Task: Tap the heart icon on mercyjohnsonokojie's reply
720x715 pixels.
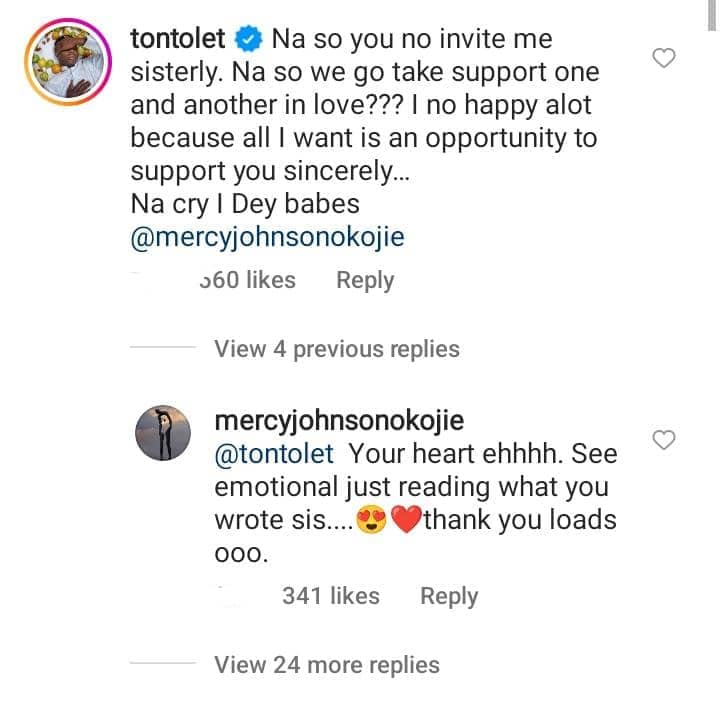Action: 664,439
